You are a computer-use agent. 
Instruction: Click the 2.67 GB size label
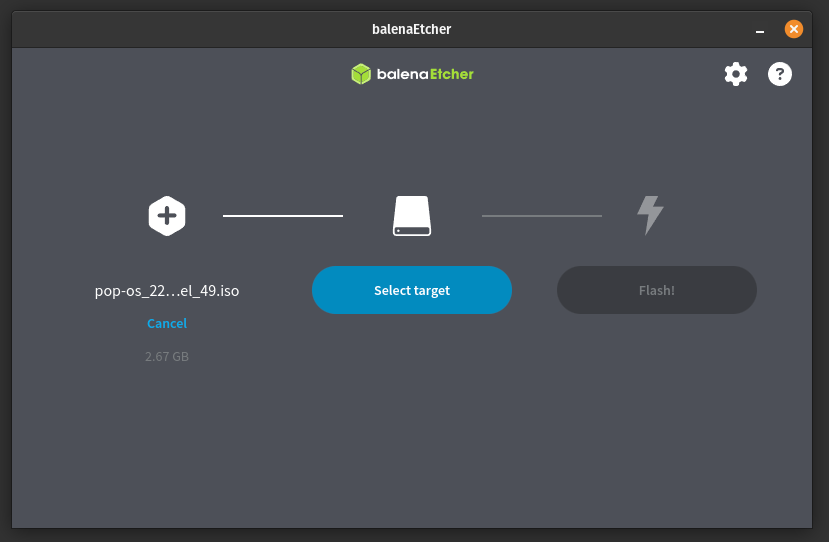(167, 356)
